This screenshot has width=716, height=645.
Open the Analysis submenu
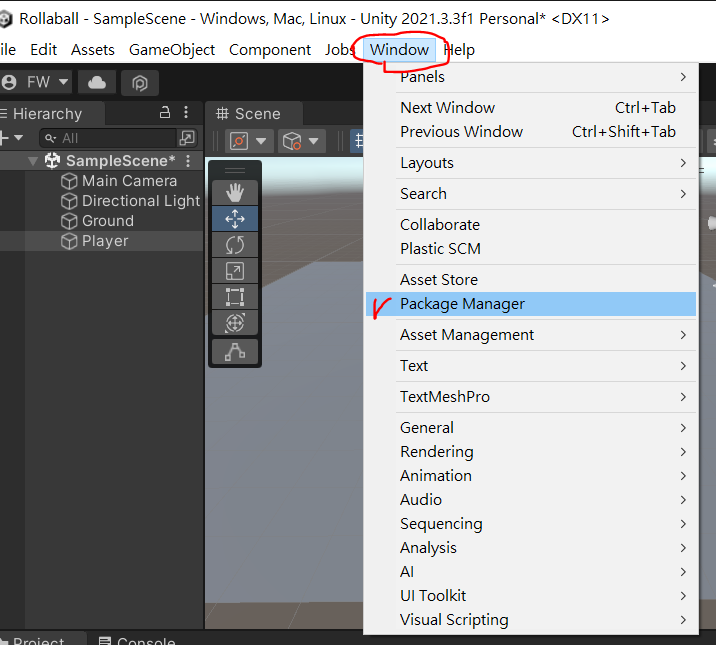point(531,548)
